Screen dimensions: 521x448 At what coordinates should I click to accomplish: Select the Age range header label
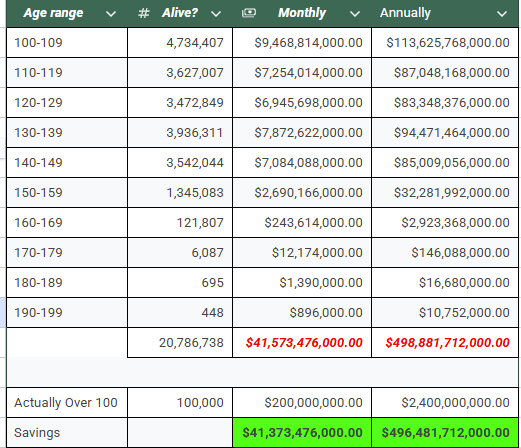[53, 13]
